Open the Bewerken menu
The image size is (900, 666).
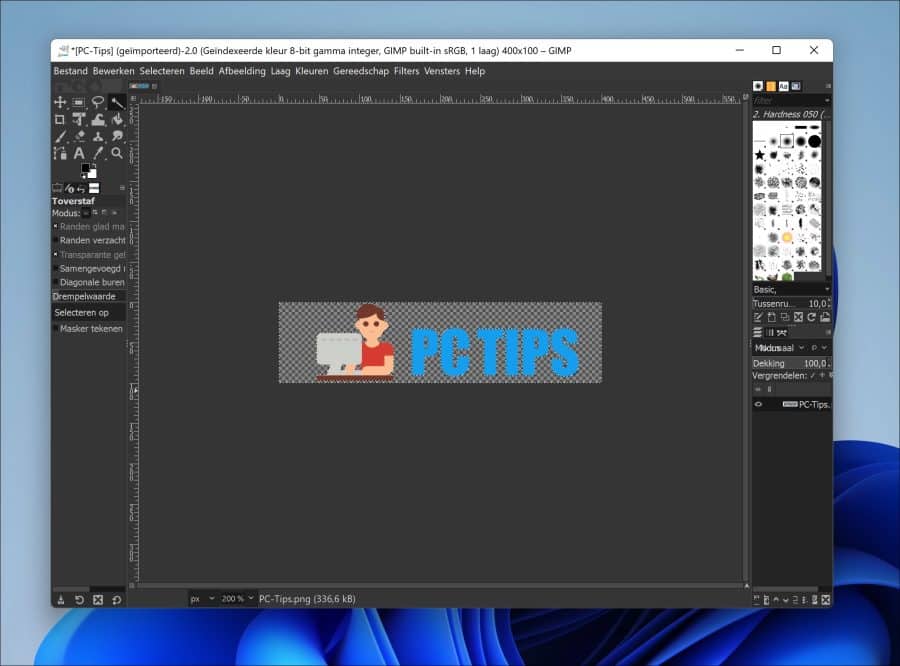tap(113, 71)
